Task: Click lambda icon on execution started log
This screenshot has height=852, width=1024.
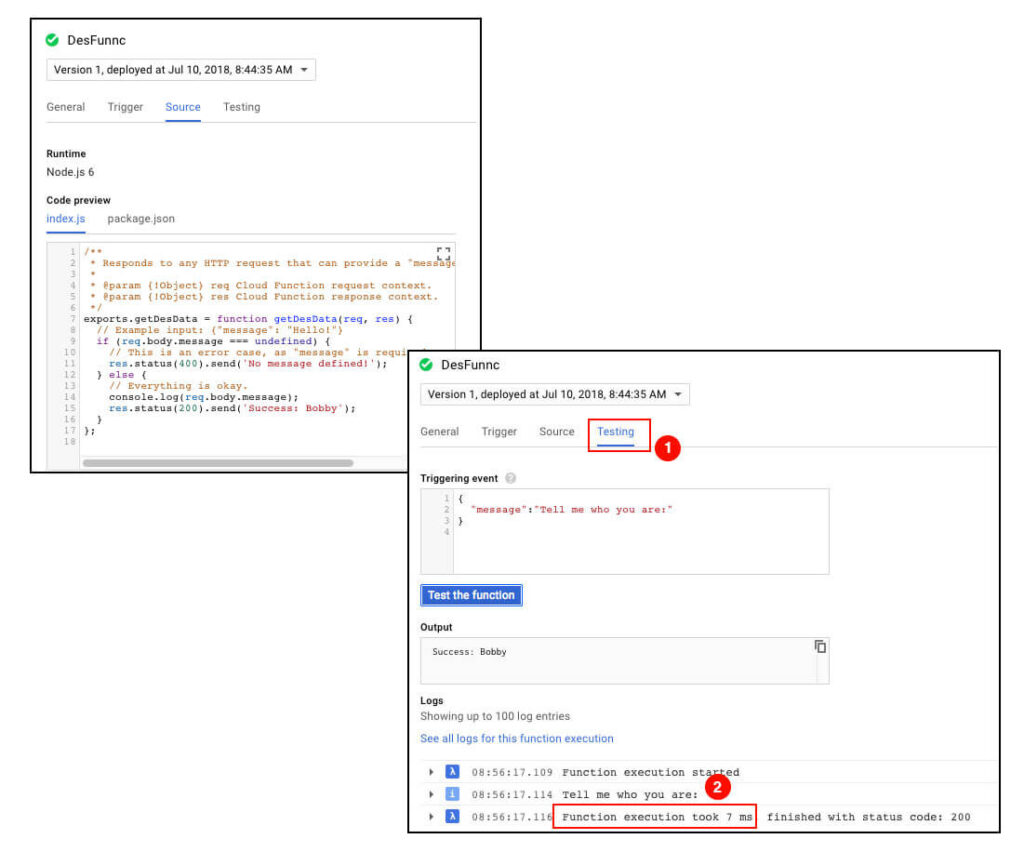Action: click(452, 772)
